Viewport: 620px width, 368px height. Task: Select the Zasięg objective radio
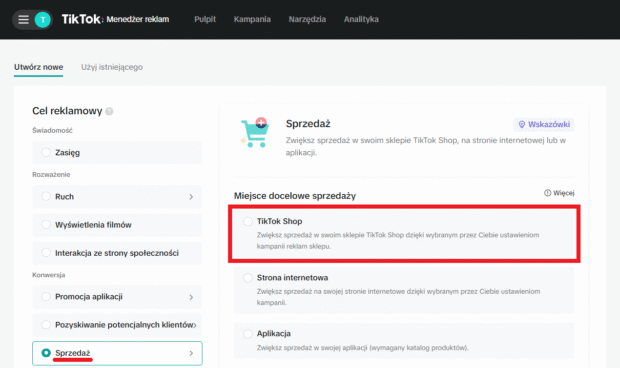46,152
